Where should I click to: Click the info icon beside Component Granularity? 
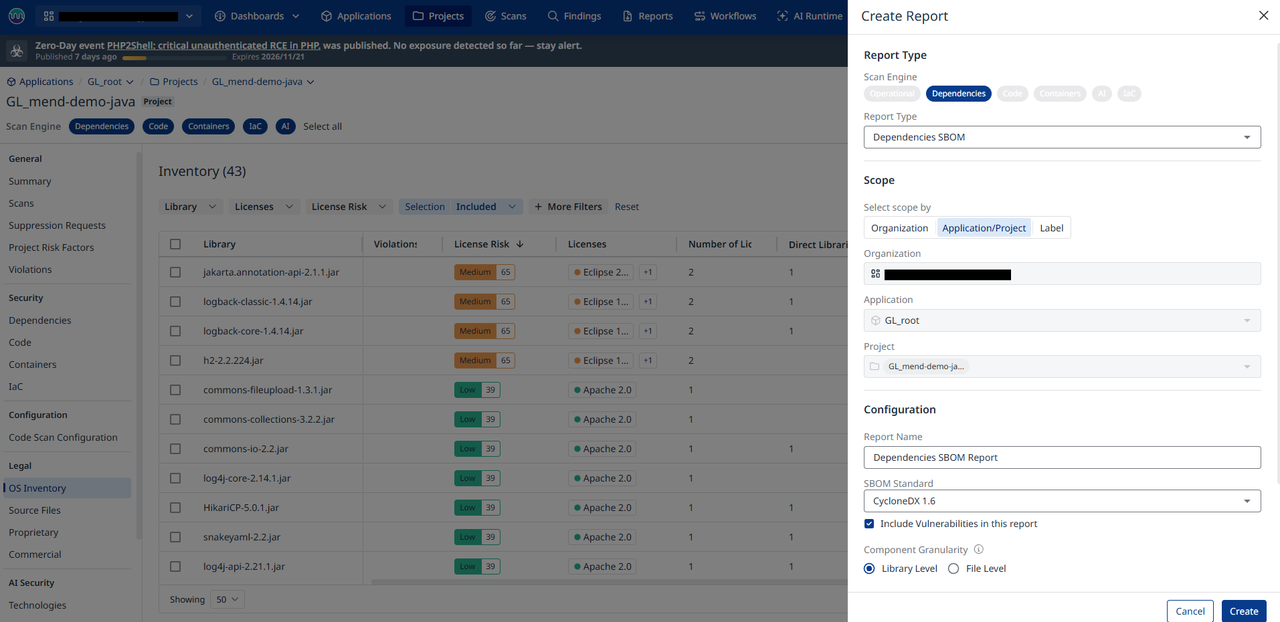[978, 549]
